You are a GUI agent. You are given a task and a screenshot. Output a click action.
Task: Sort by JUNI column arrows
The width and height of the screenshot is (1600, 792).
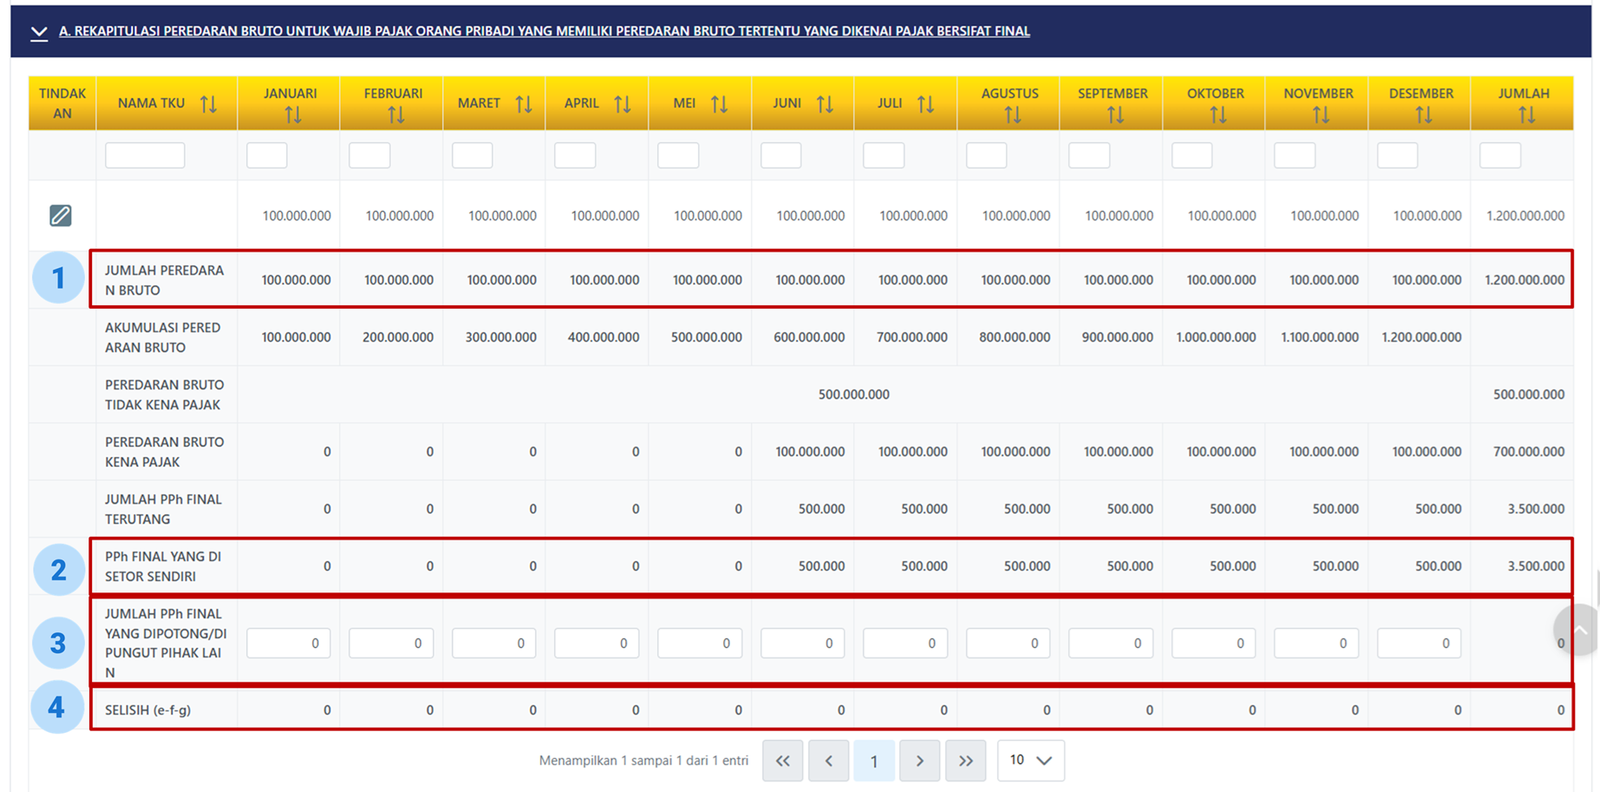click(824, 104)
